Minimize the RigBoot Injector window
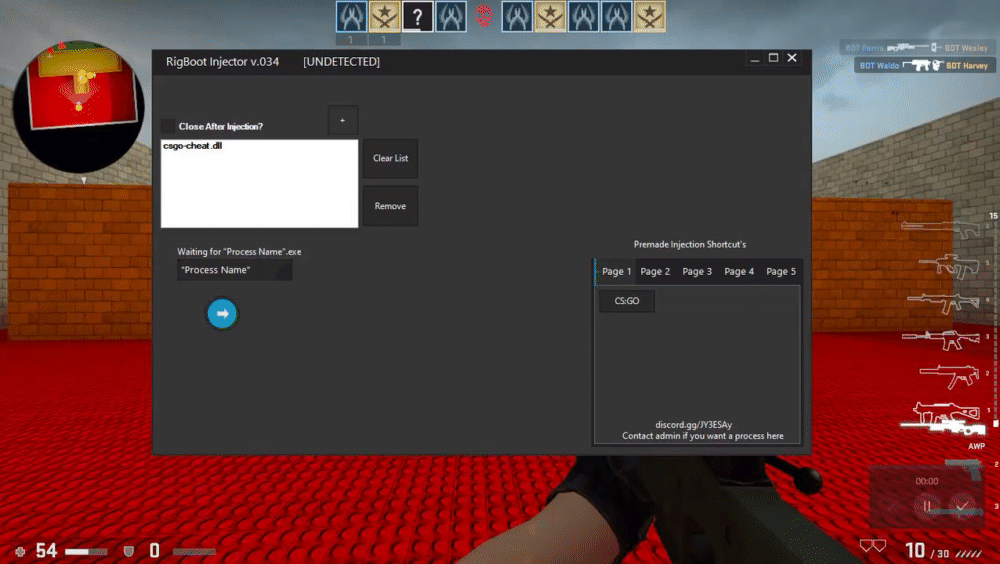Image resolution: width=1000 pixels, height=564 pixels. point(754,58)
